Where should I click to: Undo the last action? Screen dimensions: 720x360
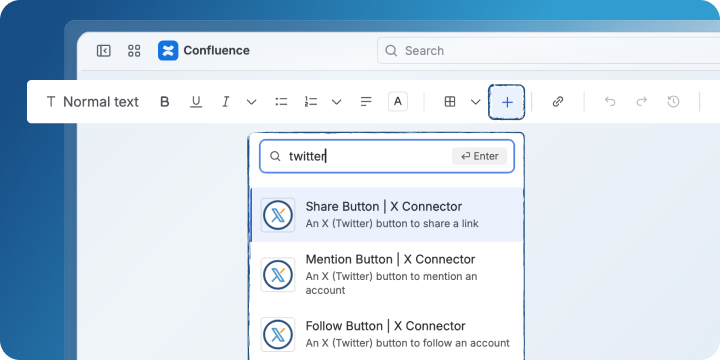[610, 101]
